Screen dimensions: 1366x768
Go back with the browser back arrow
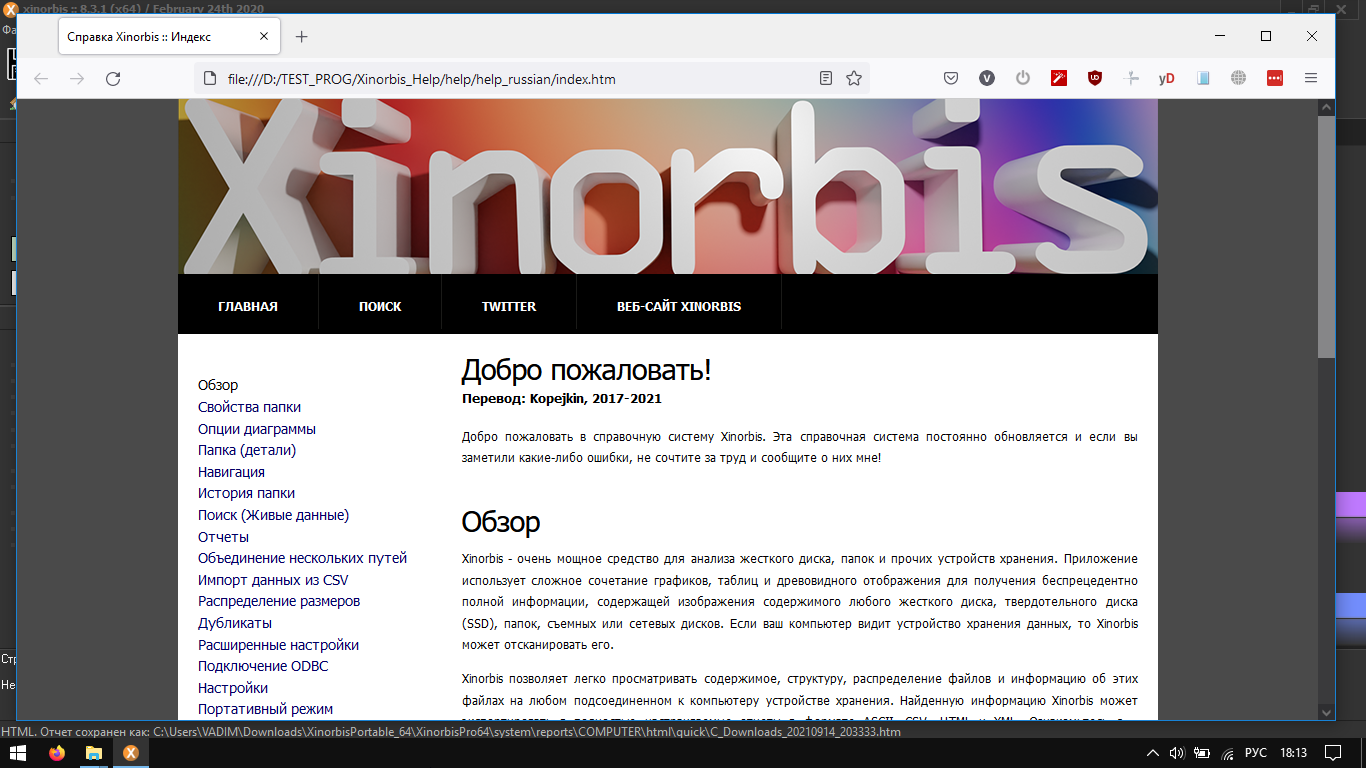pyautogui.click(x=41, y=78)
